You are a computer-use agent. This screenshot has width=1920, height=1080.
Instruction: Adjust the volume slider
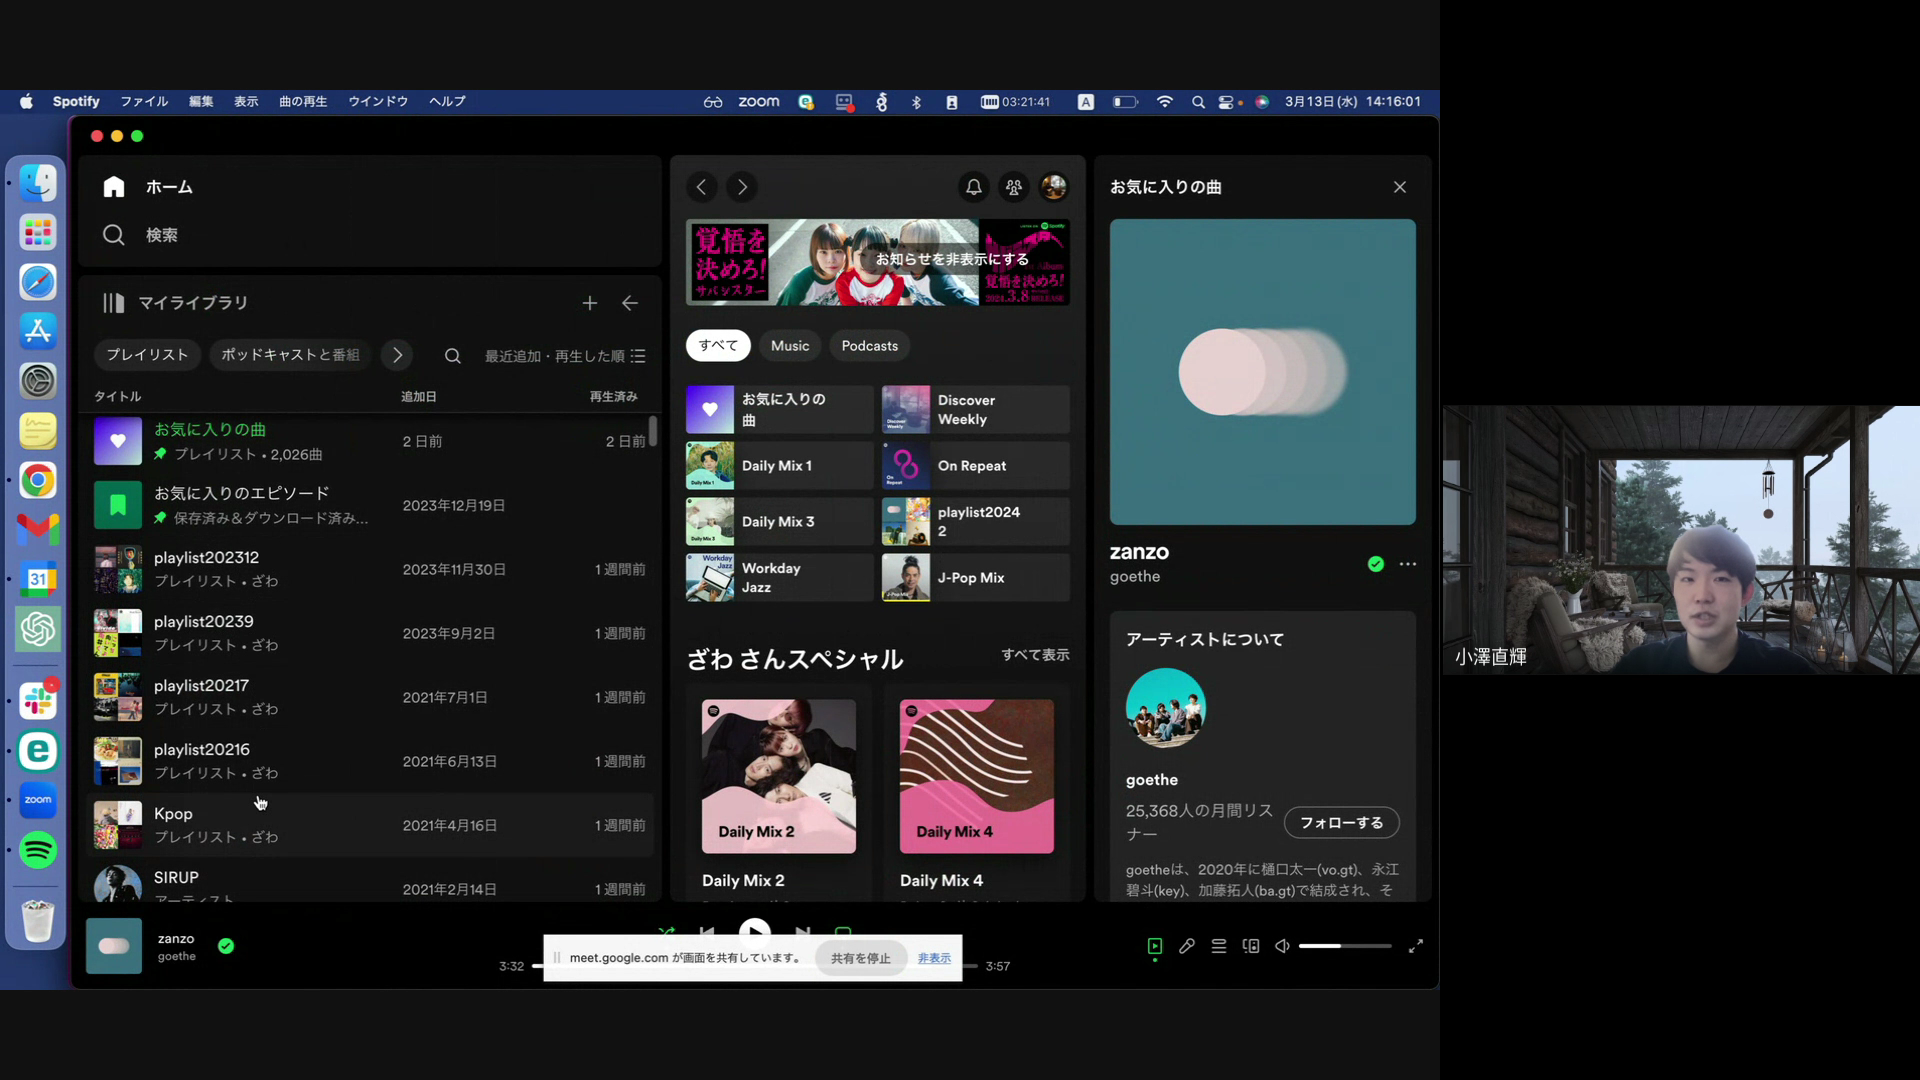pyautogui.click(x=1343, y=946)
